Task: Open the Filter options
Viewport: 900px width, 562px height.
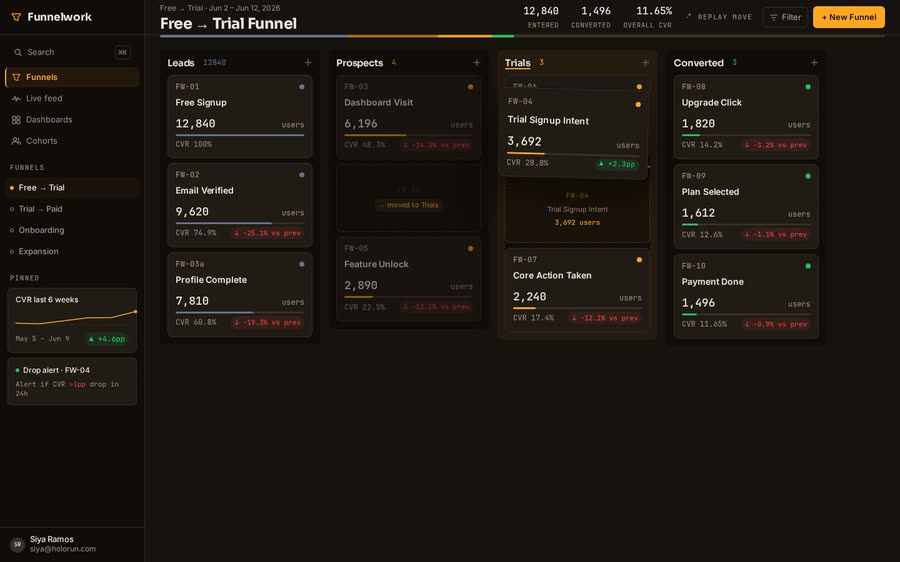Action: (785, 17)
